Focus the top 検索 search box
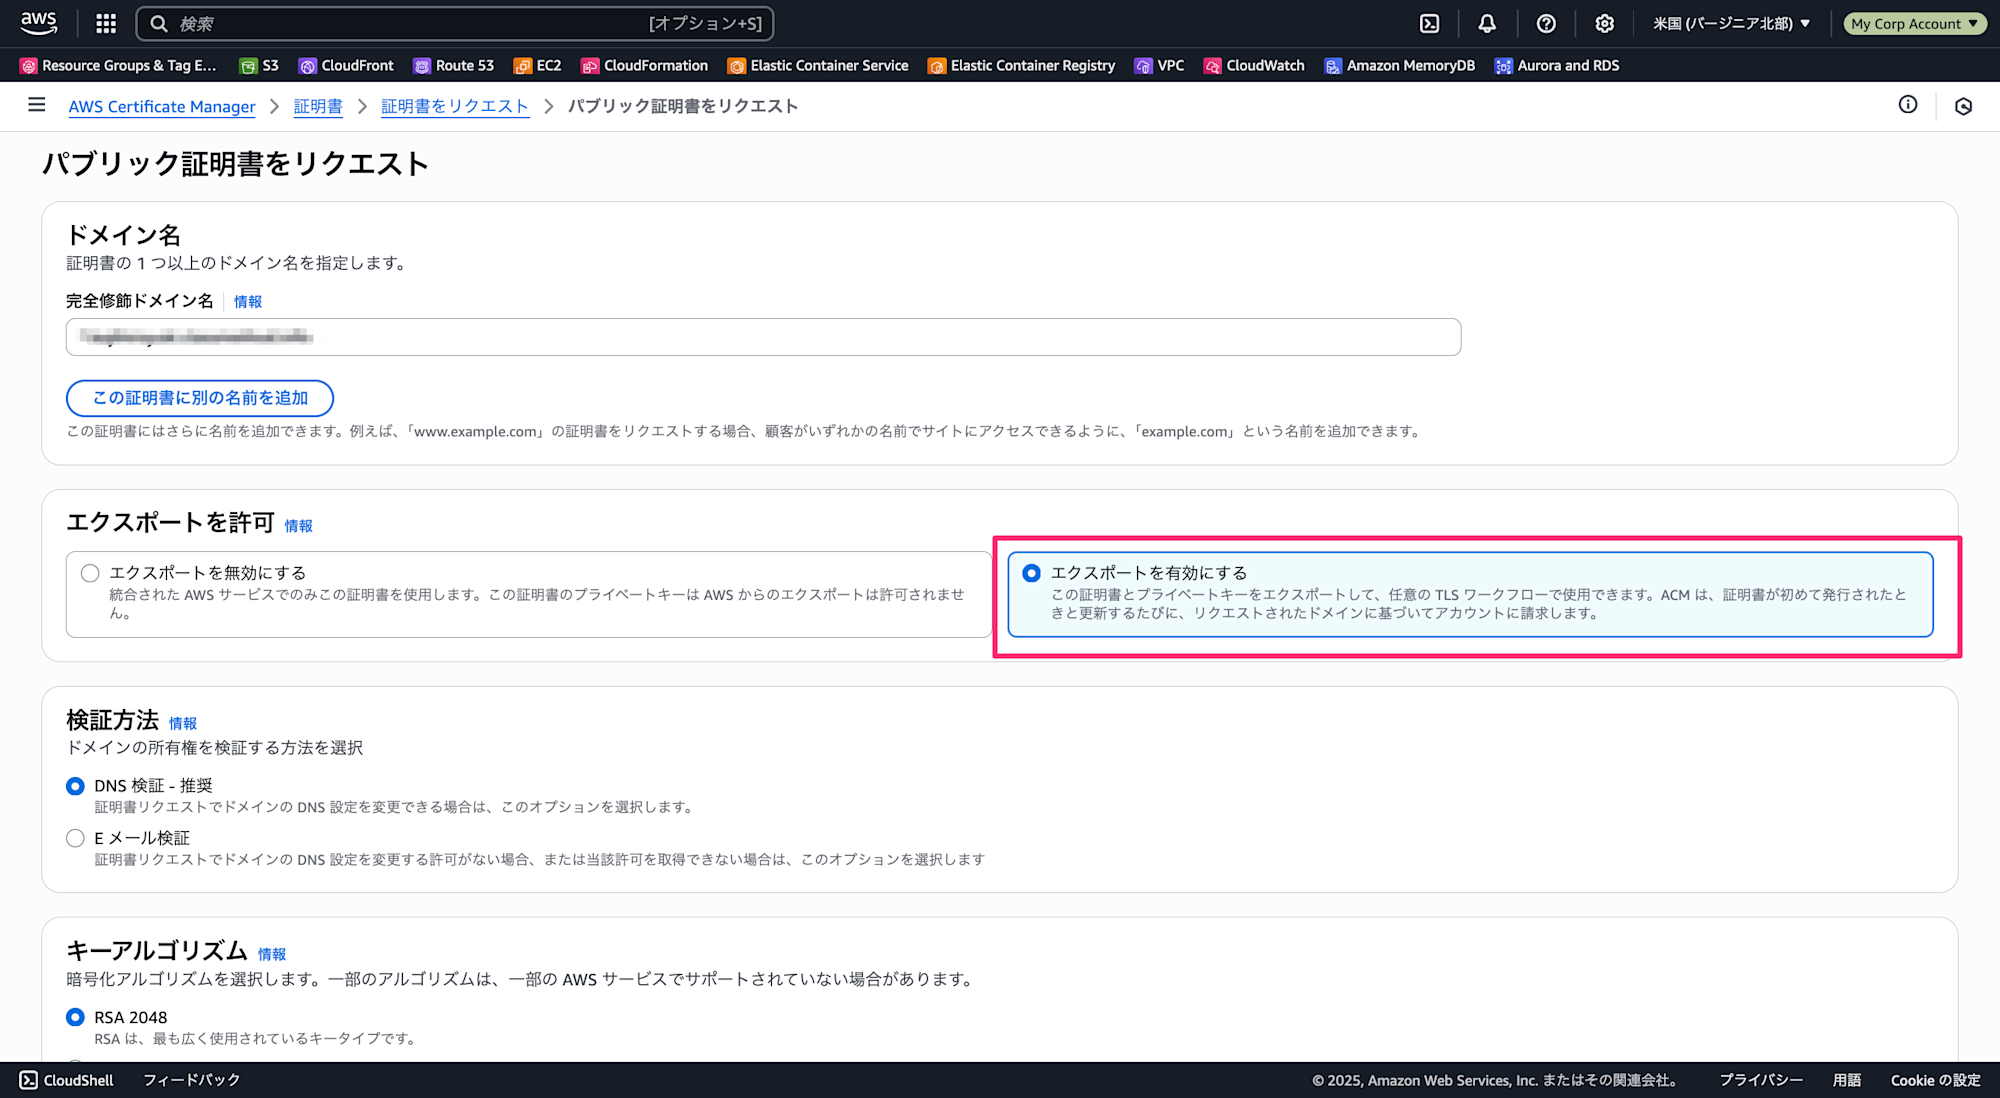This screenshot has height=1098, width=2000. 455,24
